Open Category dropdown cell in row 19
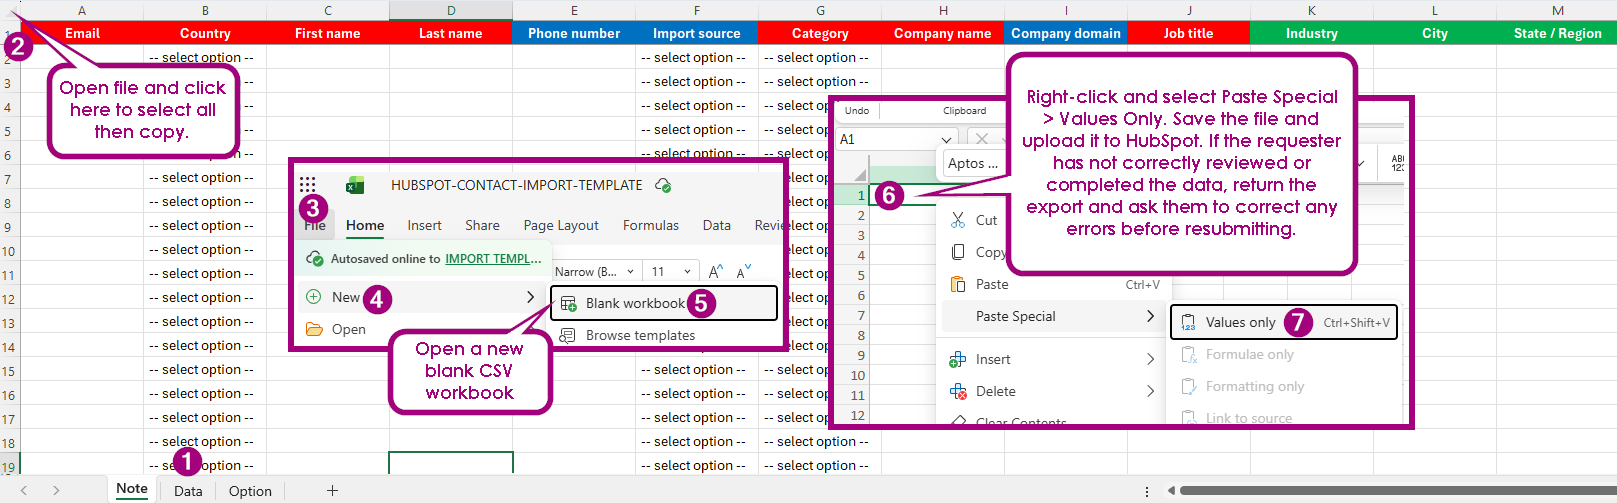 click(x=820, y=466)
